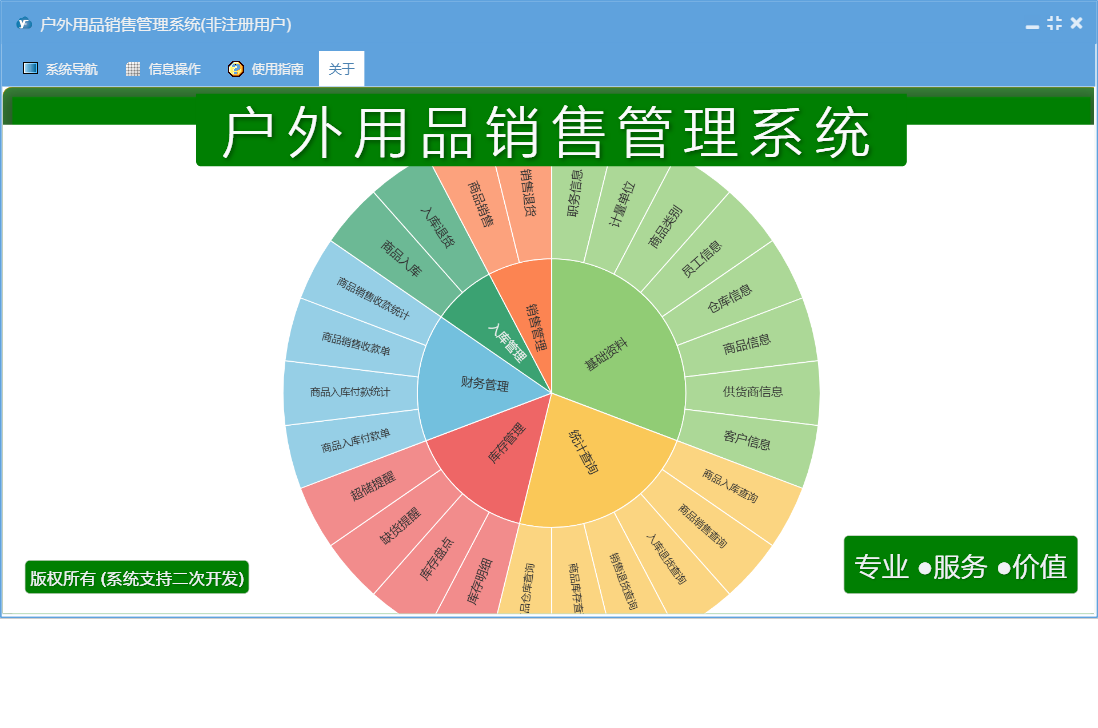Open the 库存明细 chart segment
Viewport: 1098px width, 728px height.
tap(479, 580)
